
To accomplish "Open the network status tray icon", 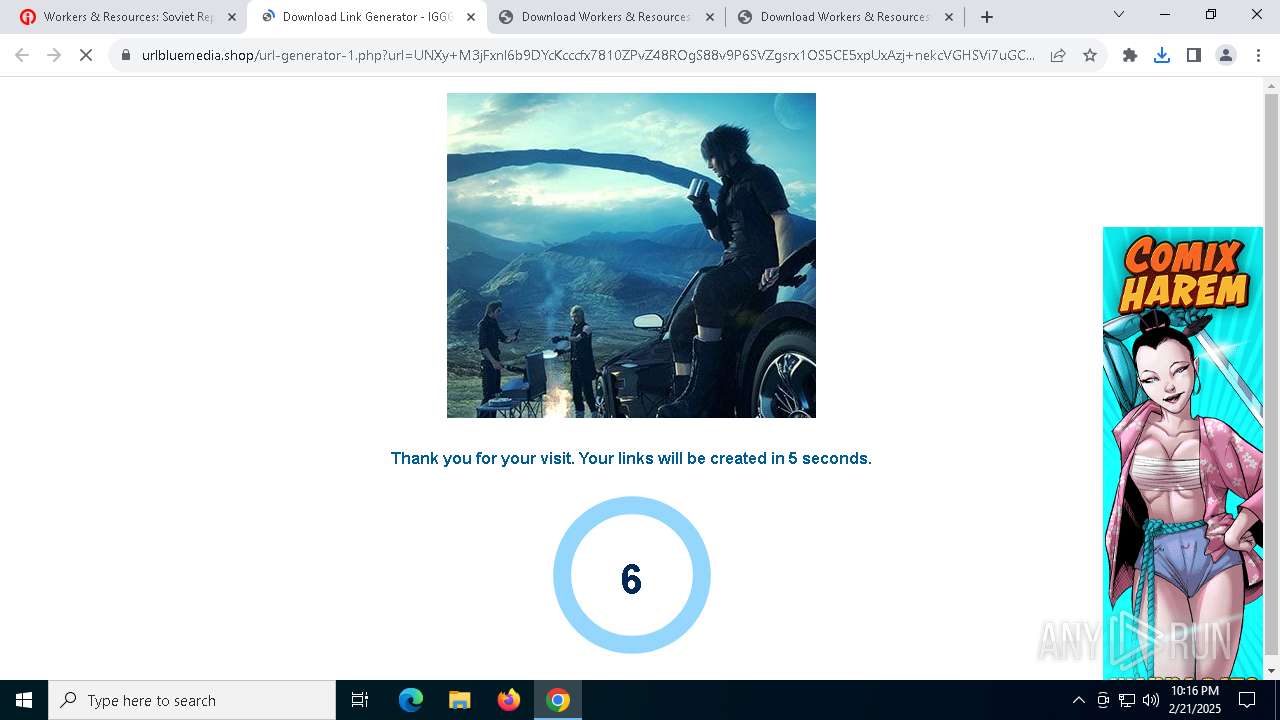I will pyautogui.click(x=1127, y=700).
